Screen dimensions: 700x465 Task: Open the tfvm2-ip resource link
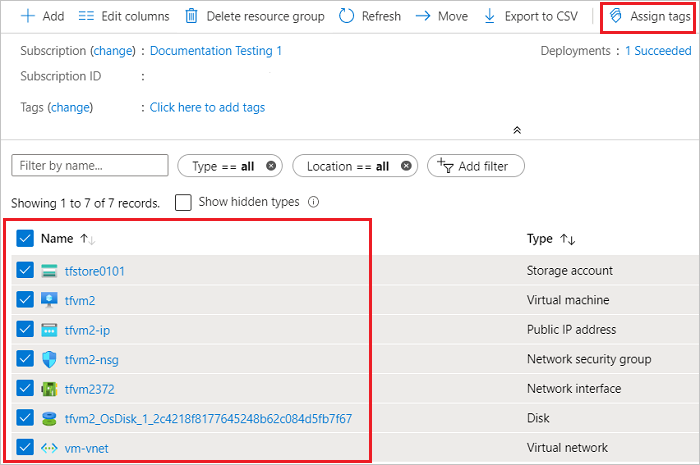(x=87, y=330)
